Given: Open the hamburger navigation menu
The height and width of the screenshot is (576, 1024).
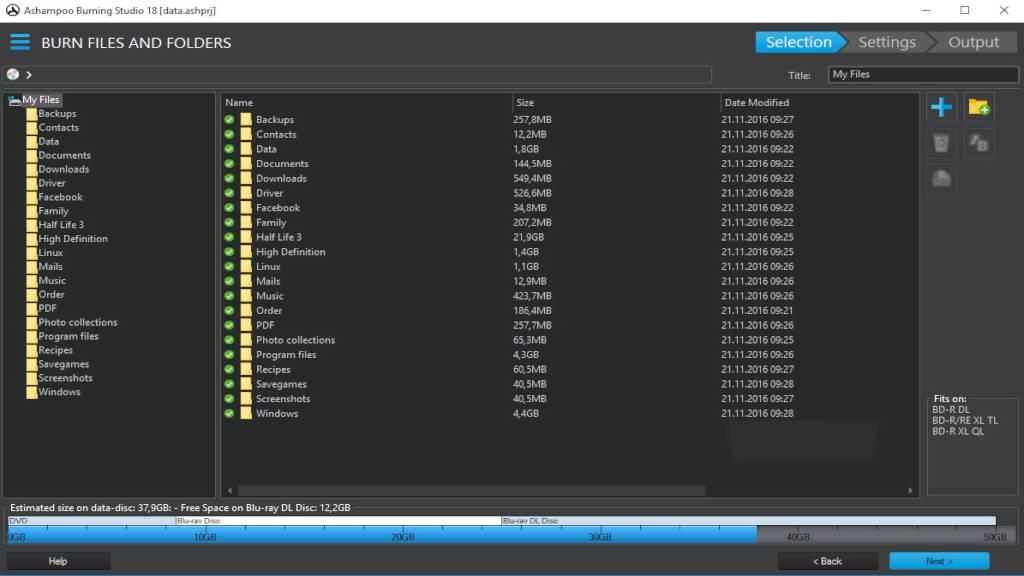Looking at the screenshot, I should (19, 42).
